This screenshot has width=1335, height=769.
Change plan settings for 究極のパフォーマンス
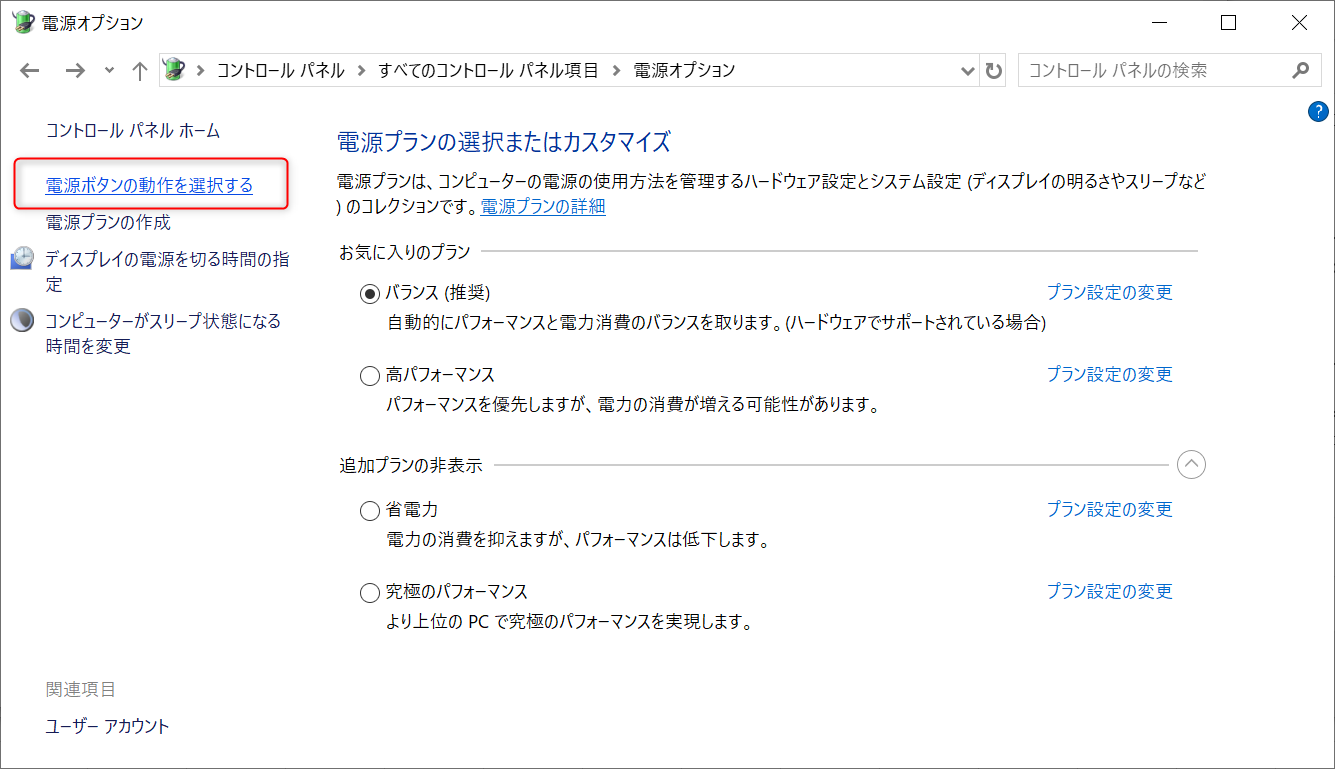pos(1109,591)
